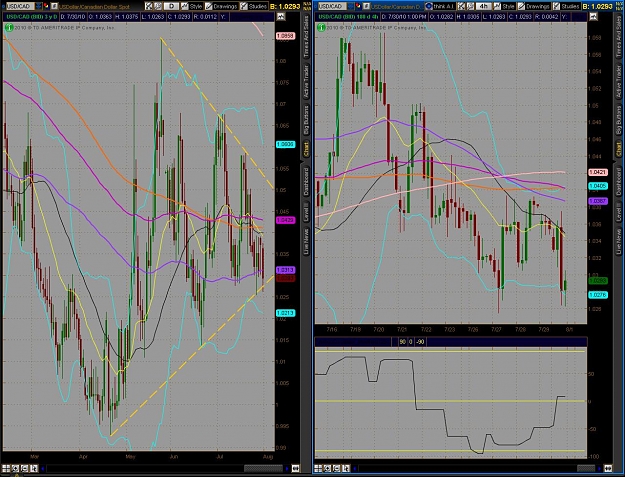The height and width of the screenshot is (477, 625).
Task: Open the Studies menu on the left chart
Action: (x=254, y=6)
